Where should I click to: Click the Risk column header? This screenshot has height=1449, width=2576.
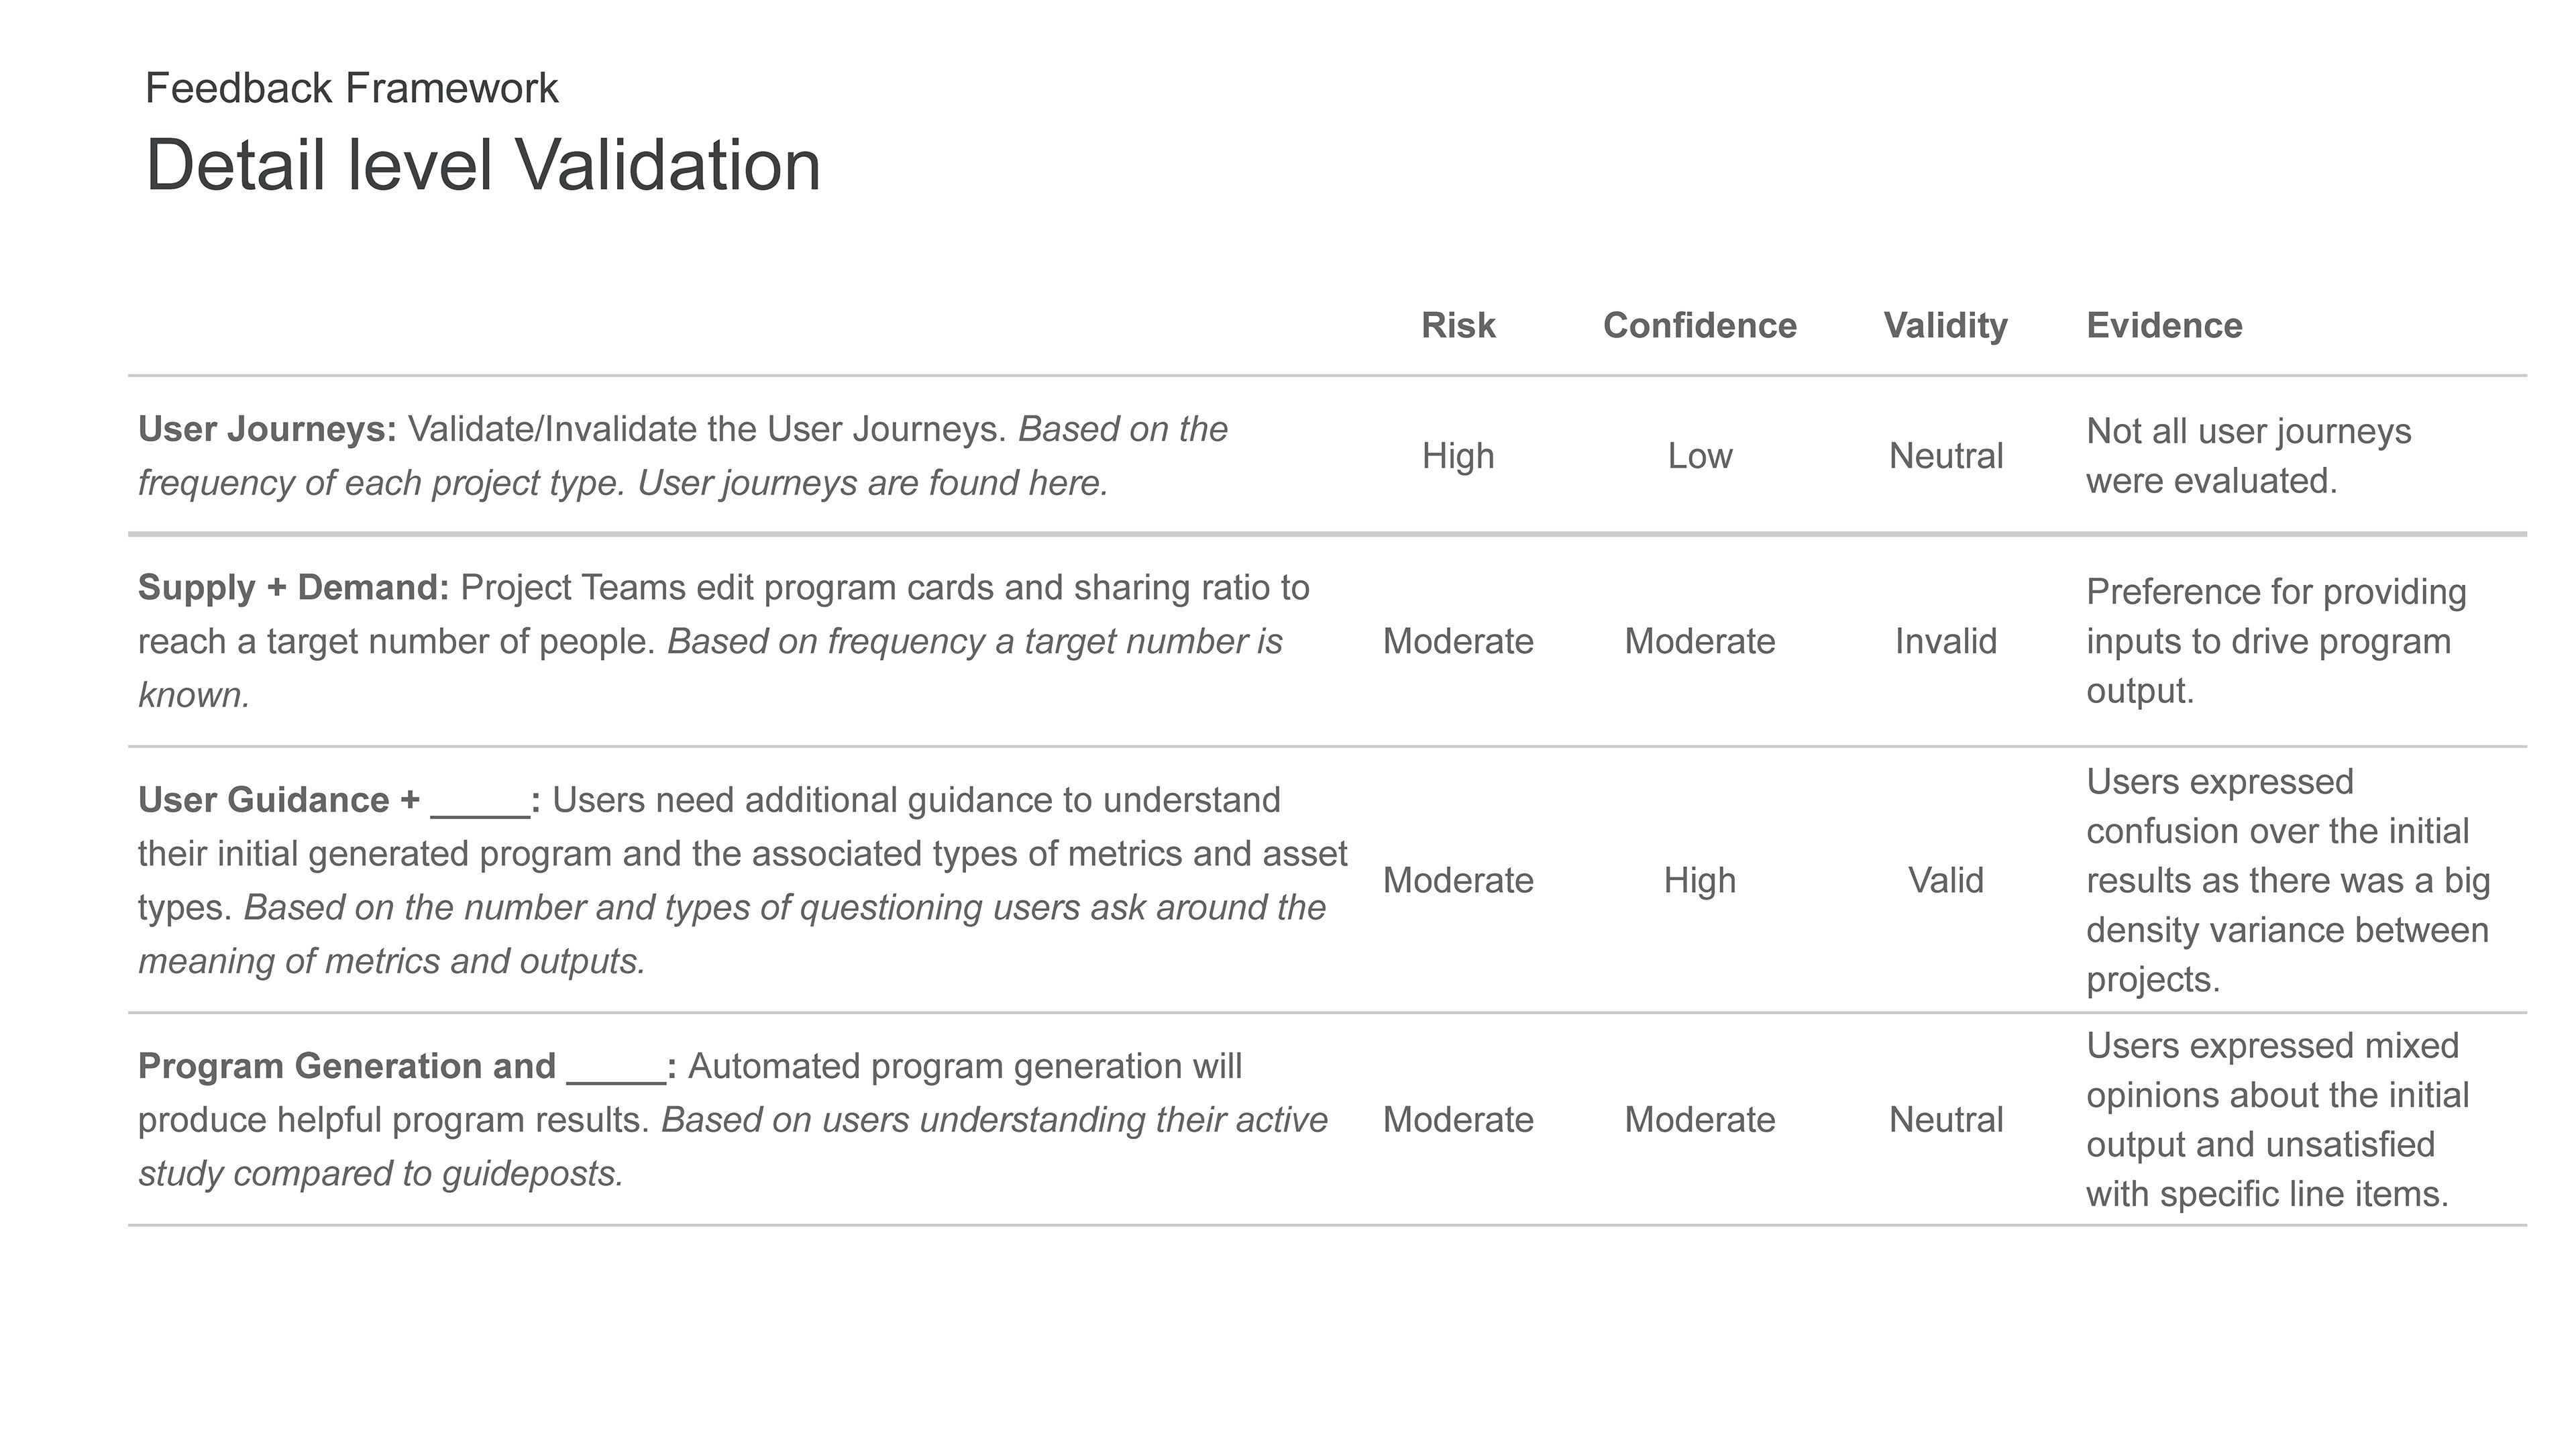(1458, 325)
